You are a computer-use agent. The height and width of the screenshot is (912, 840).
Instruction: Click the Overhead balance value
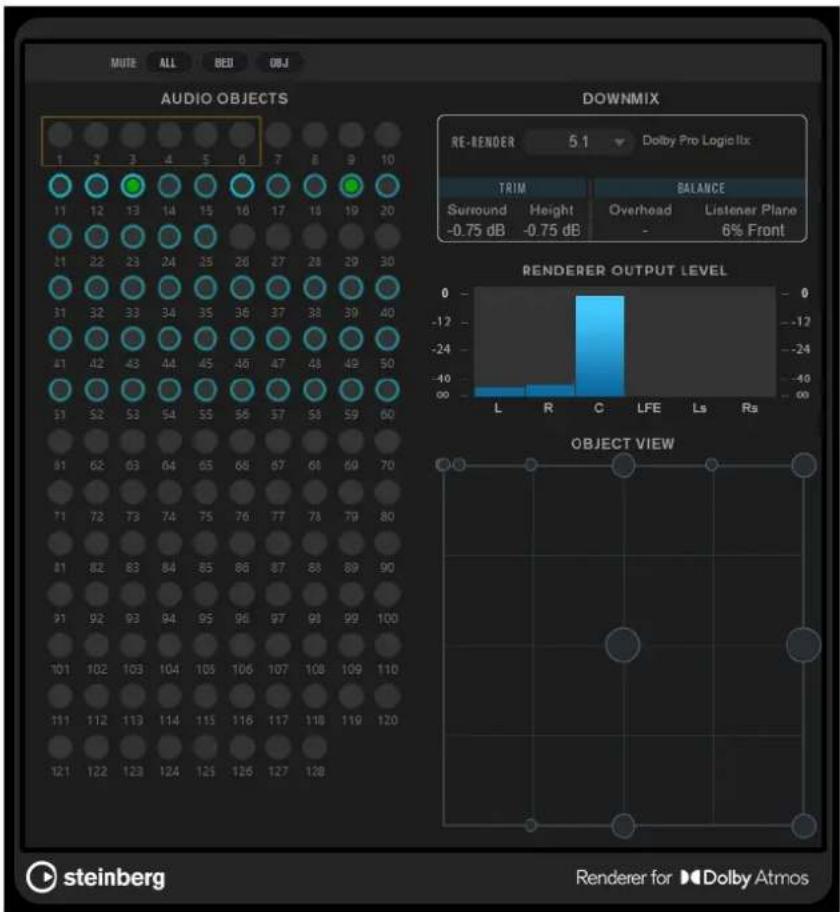645,230
